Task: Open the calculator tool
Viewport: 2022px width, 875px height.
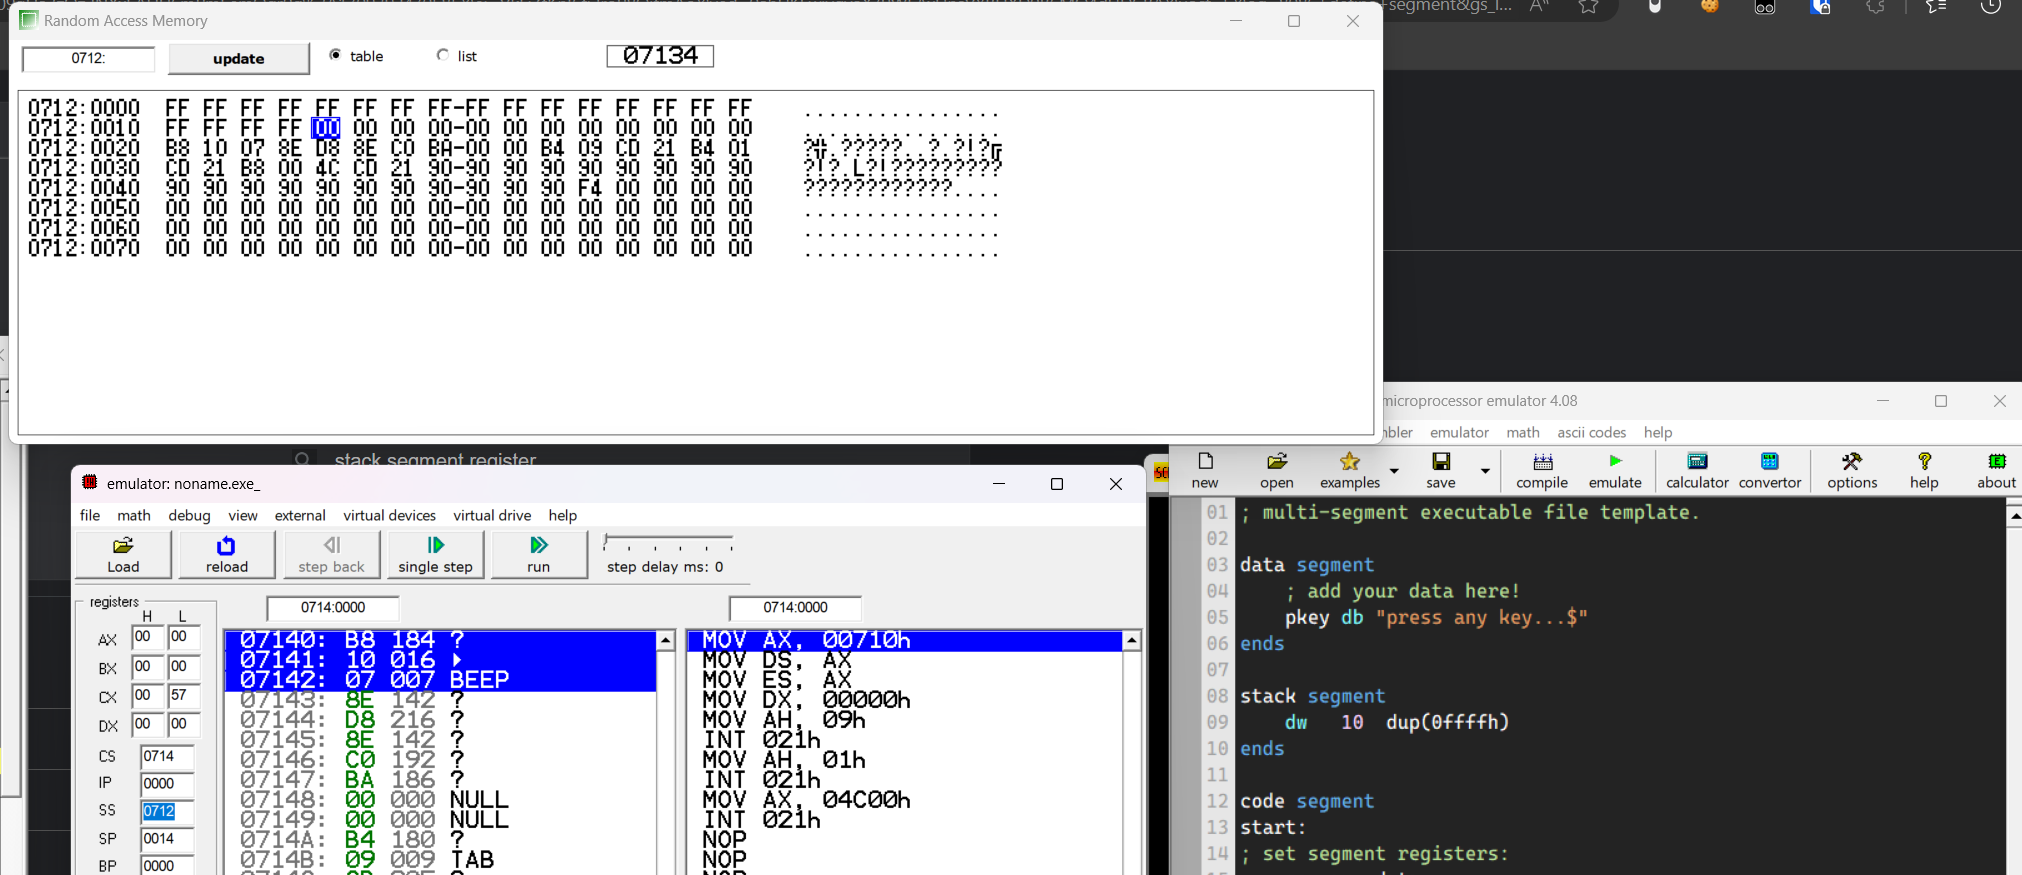Action: click(1697, 470)
